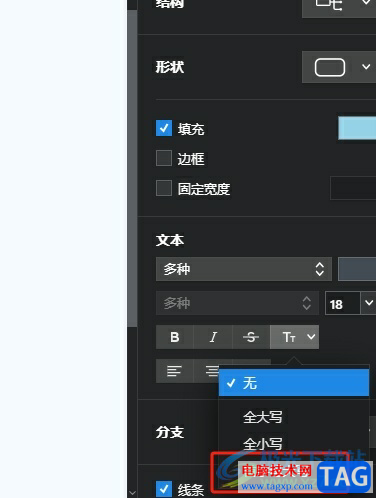This screenshot has width=376, height=498.
Task: Select 全小写 (all lowercase) option
Action: tap(294, 443)
